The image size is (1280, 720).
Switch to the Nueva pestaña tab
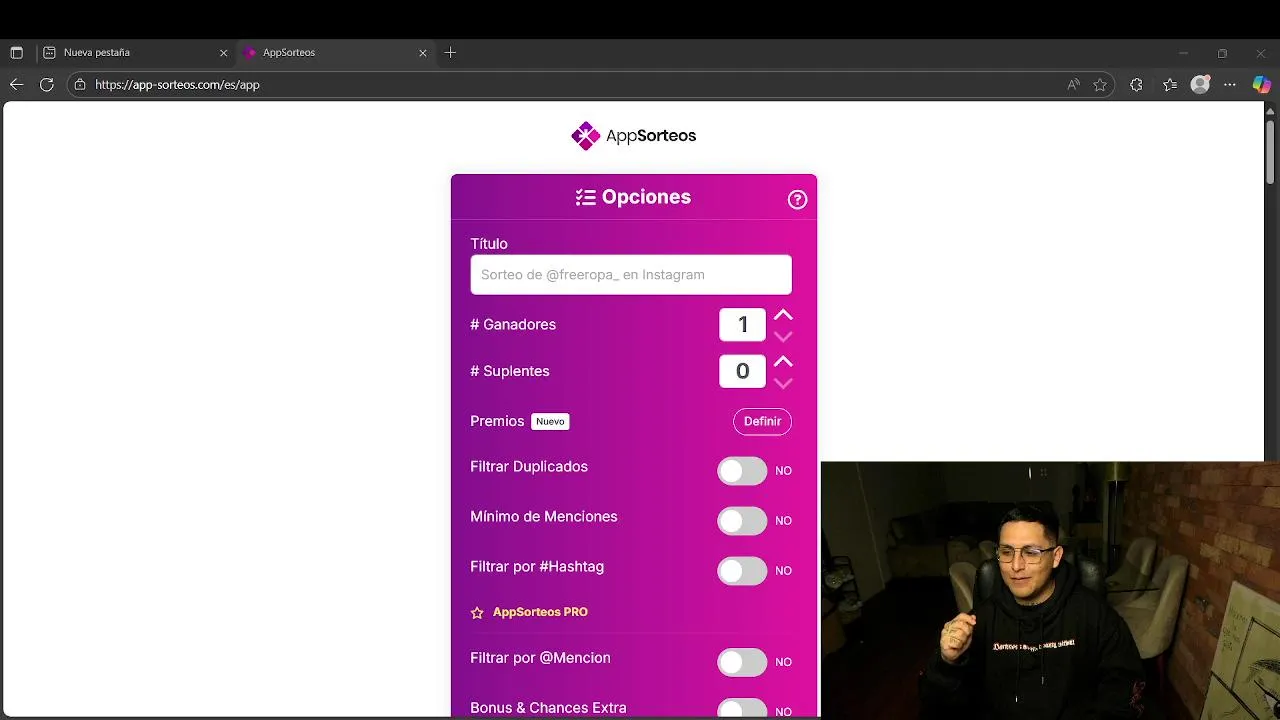pos(136,53)
